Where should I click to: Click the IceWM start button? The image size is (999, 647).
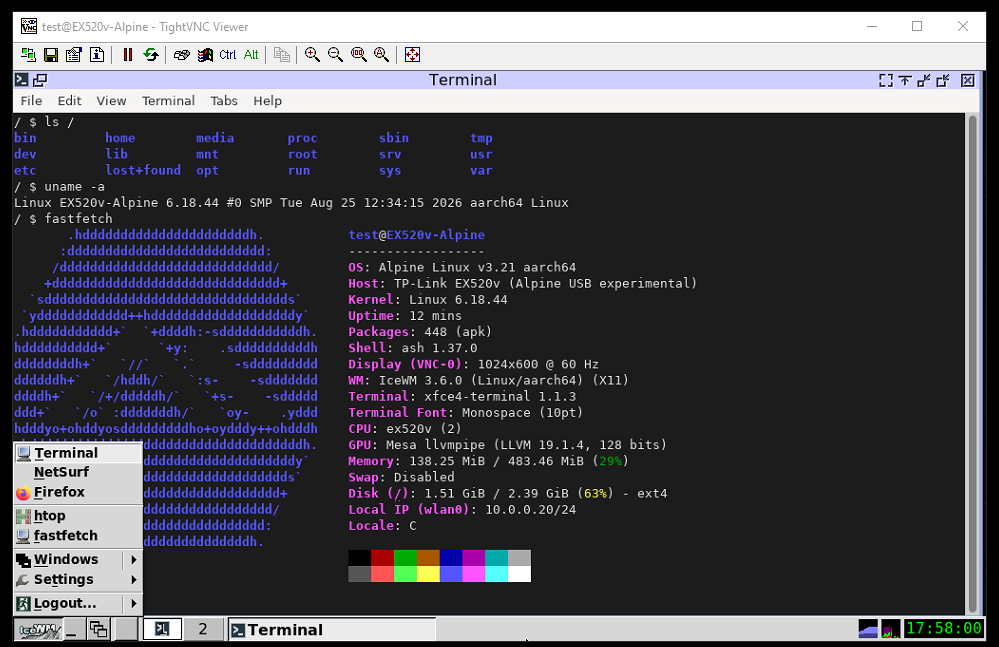[x=38, y=630]
